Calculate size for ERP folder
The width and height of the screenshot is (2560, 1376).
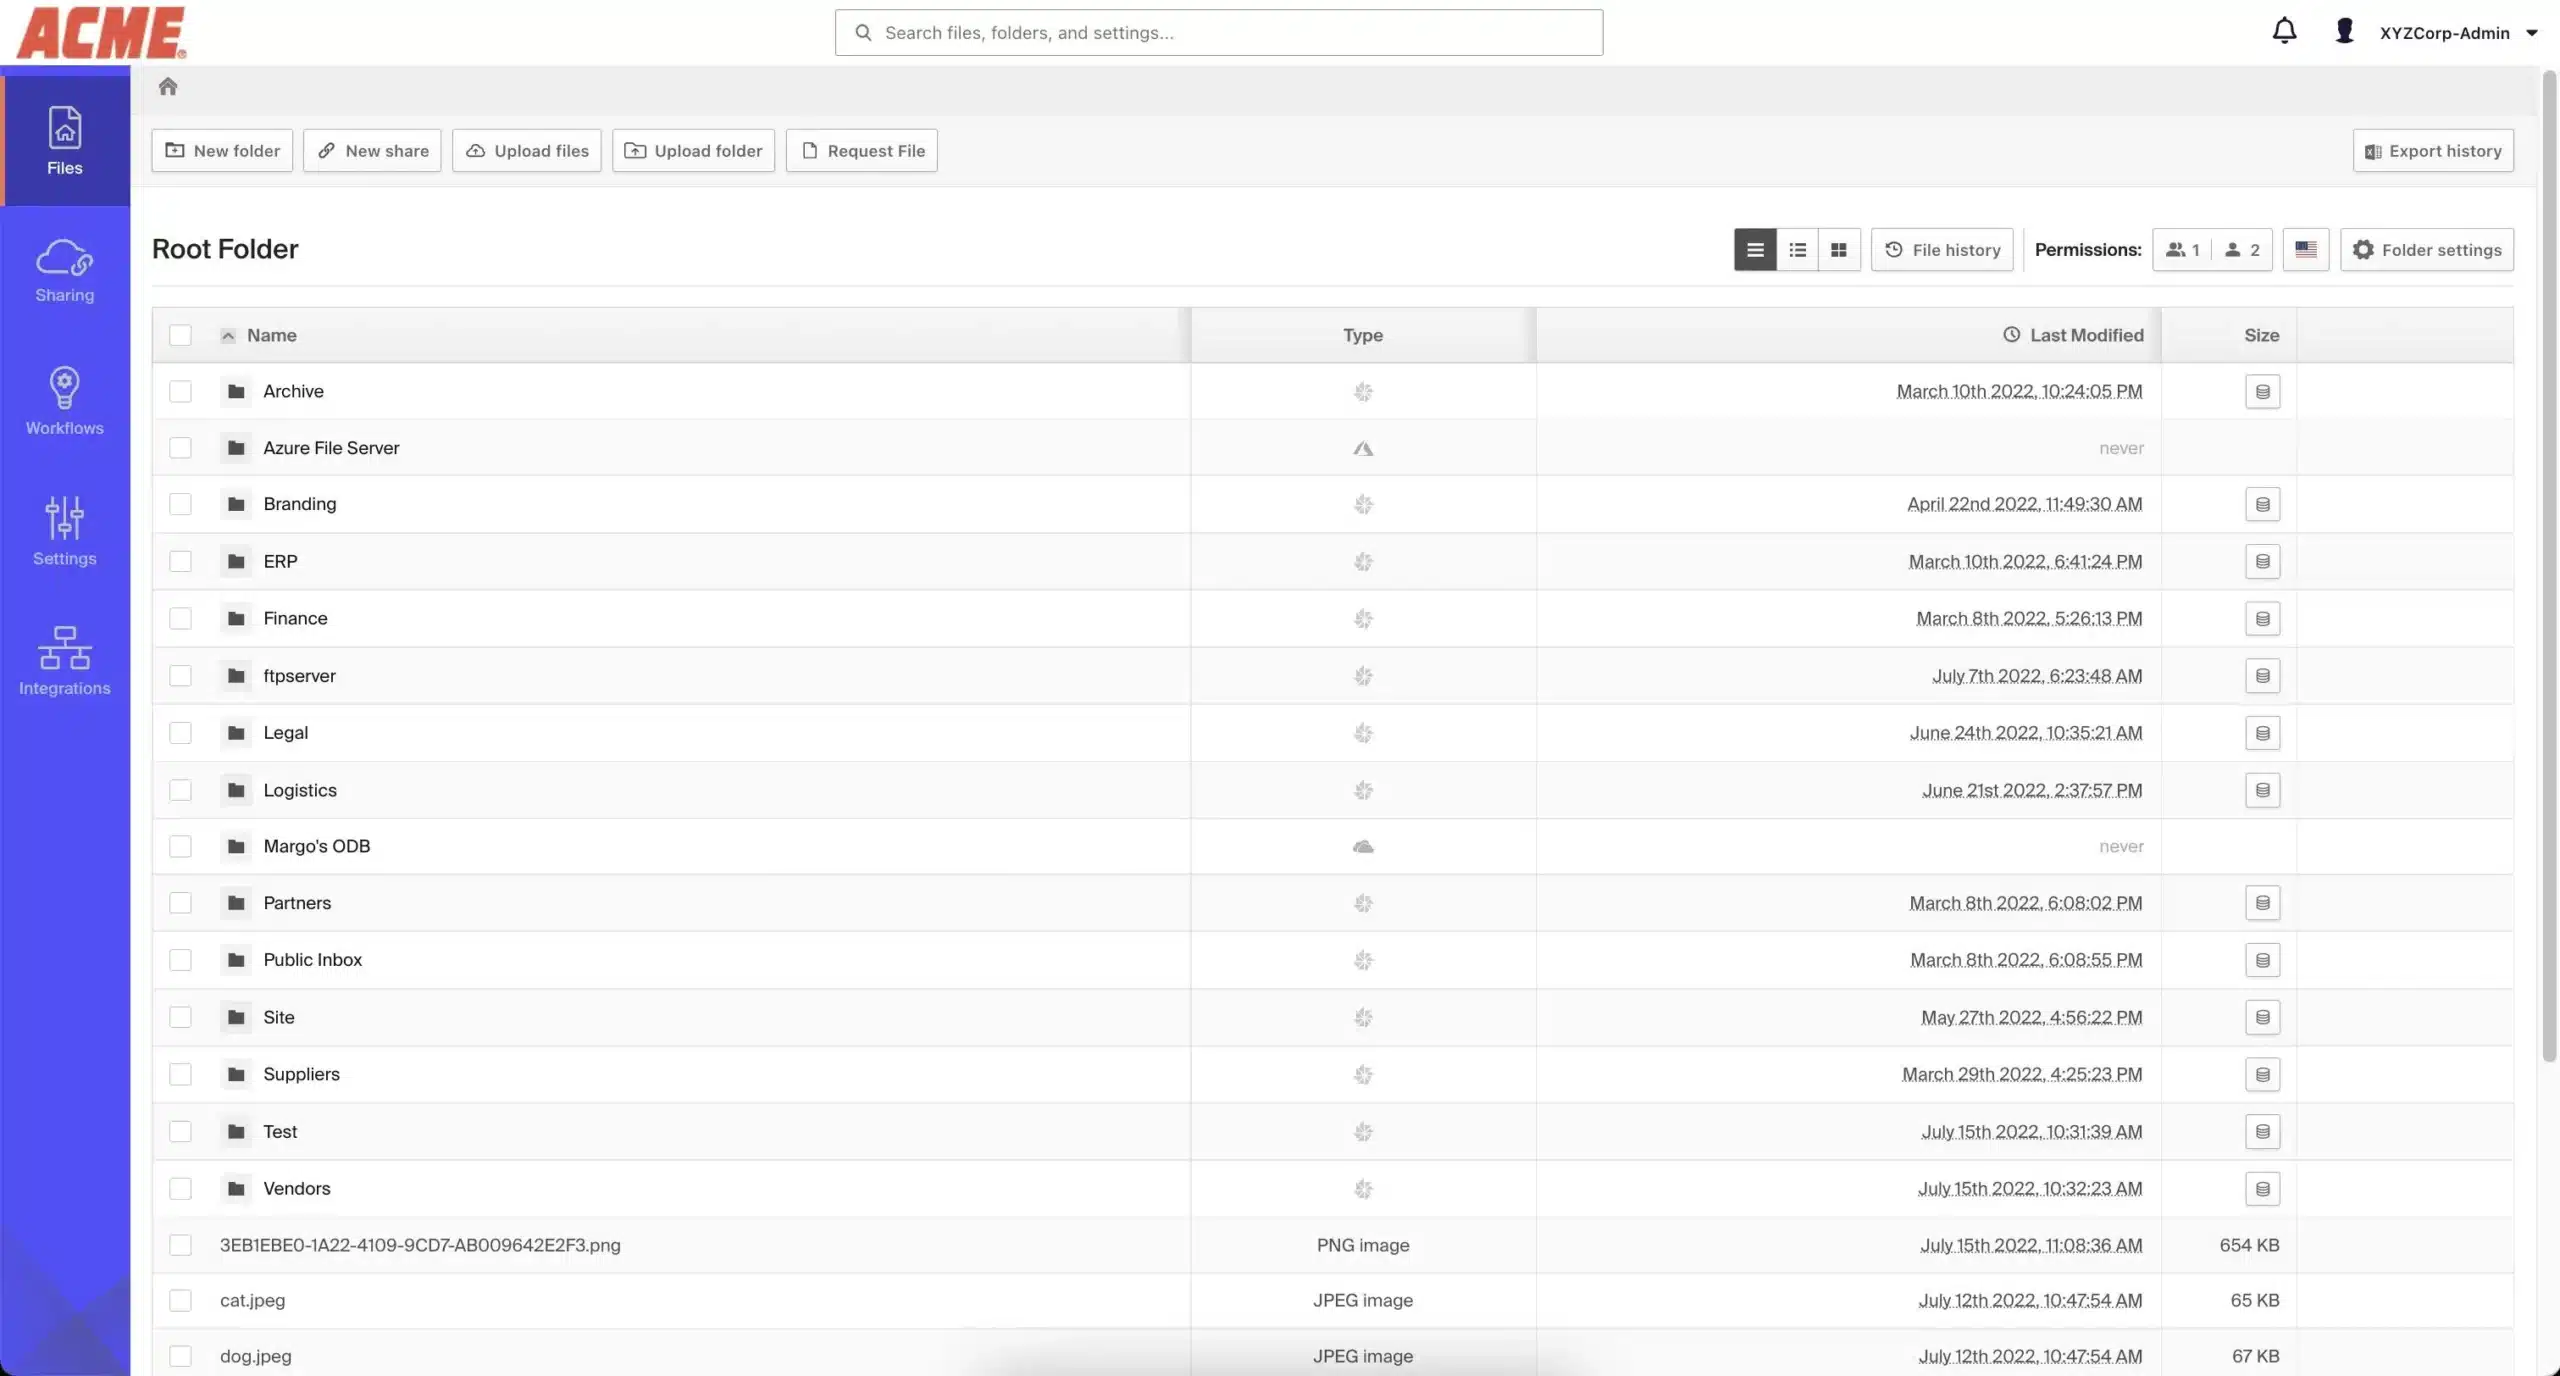[2262, 561]
